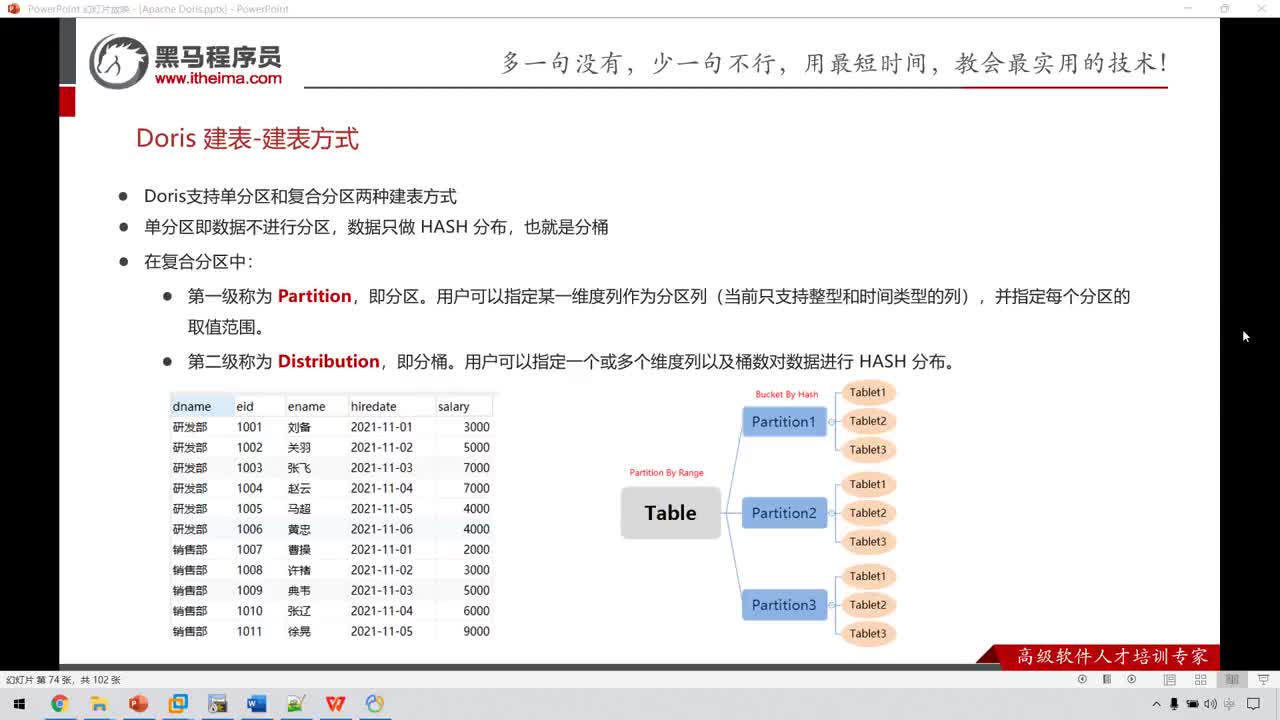Select Reading view in status bar
1280x720 pixels.
coord(1232,679)
